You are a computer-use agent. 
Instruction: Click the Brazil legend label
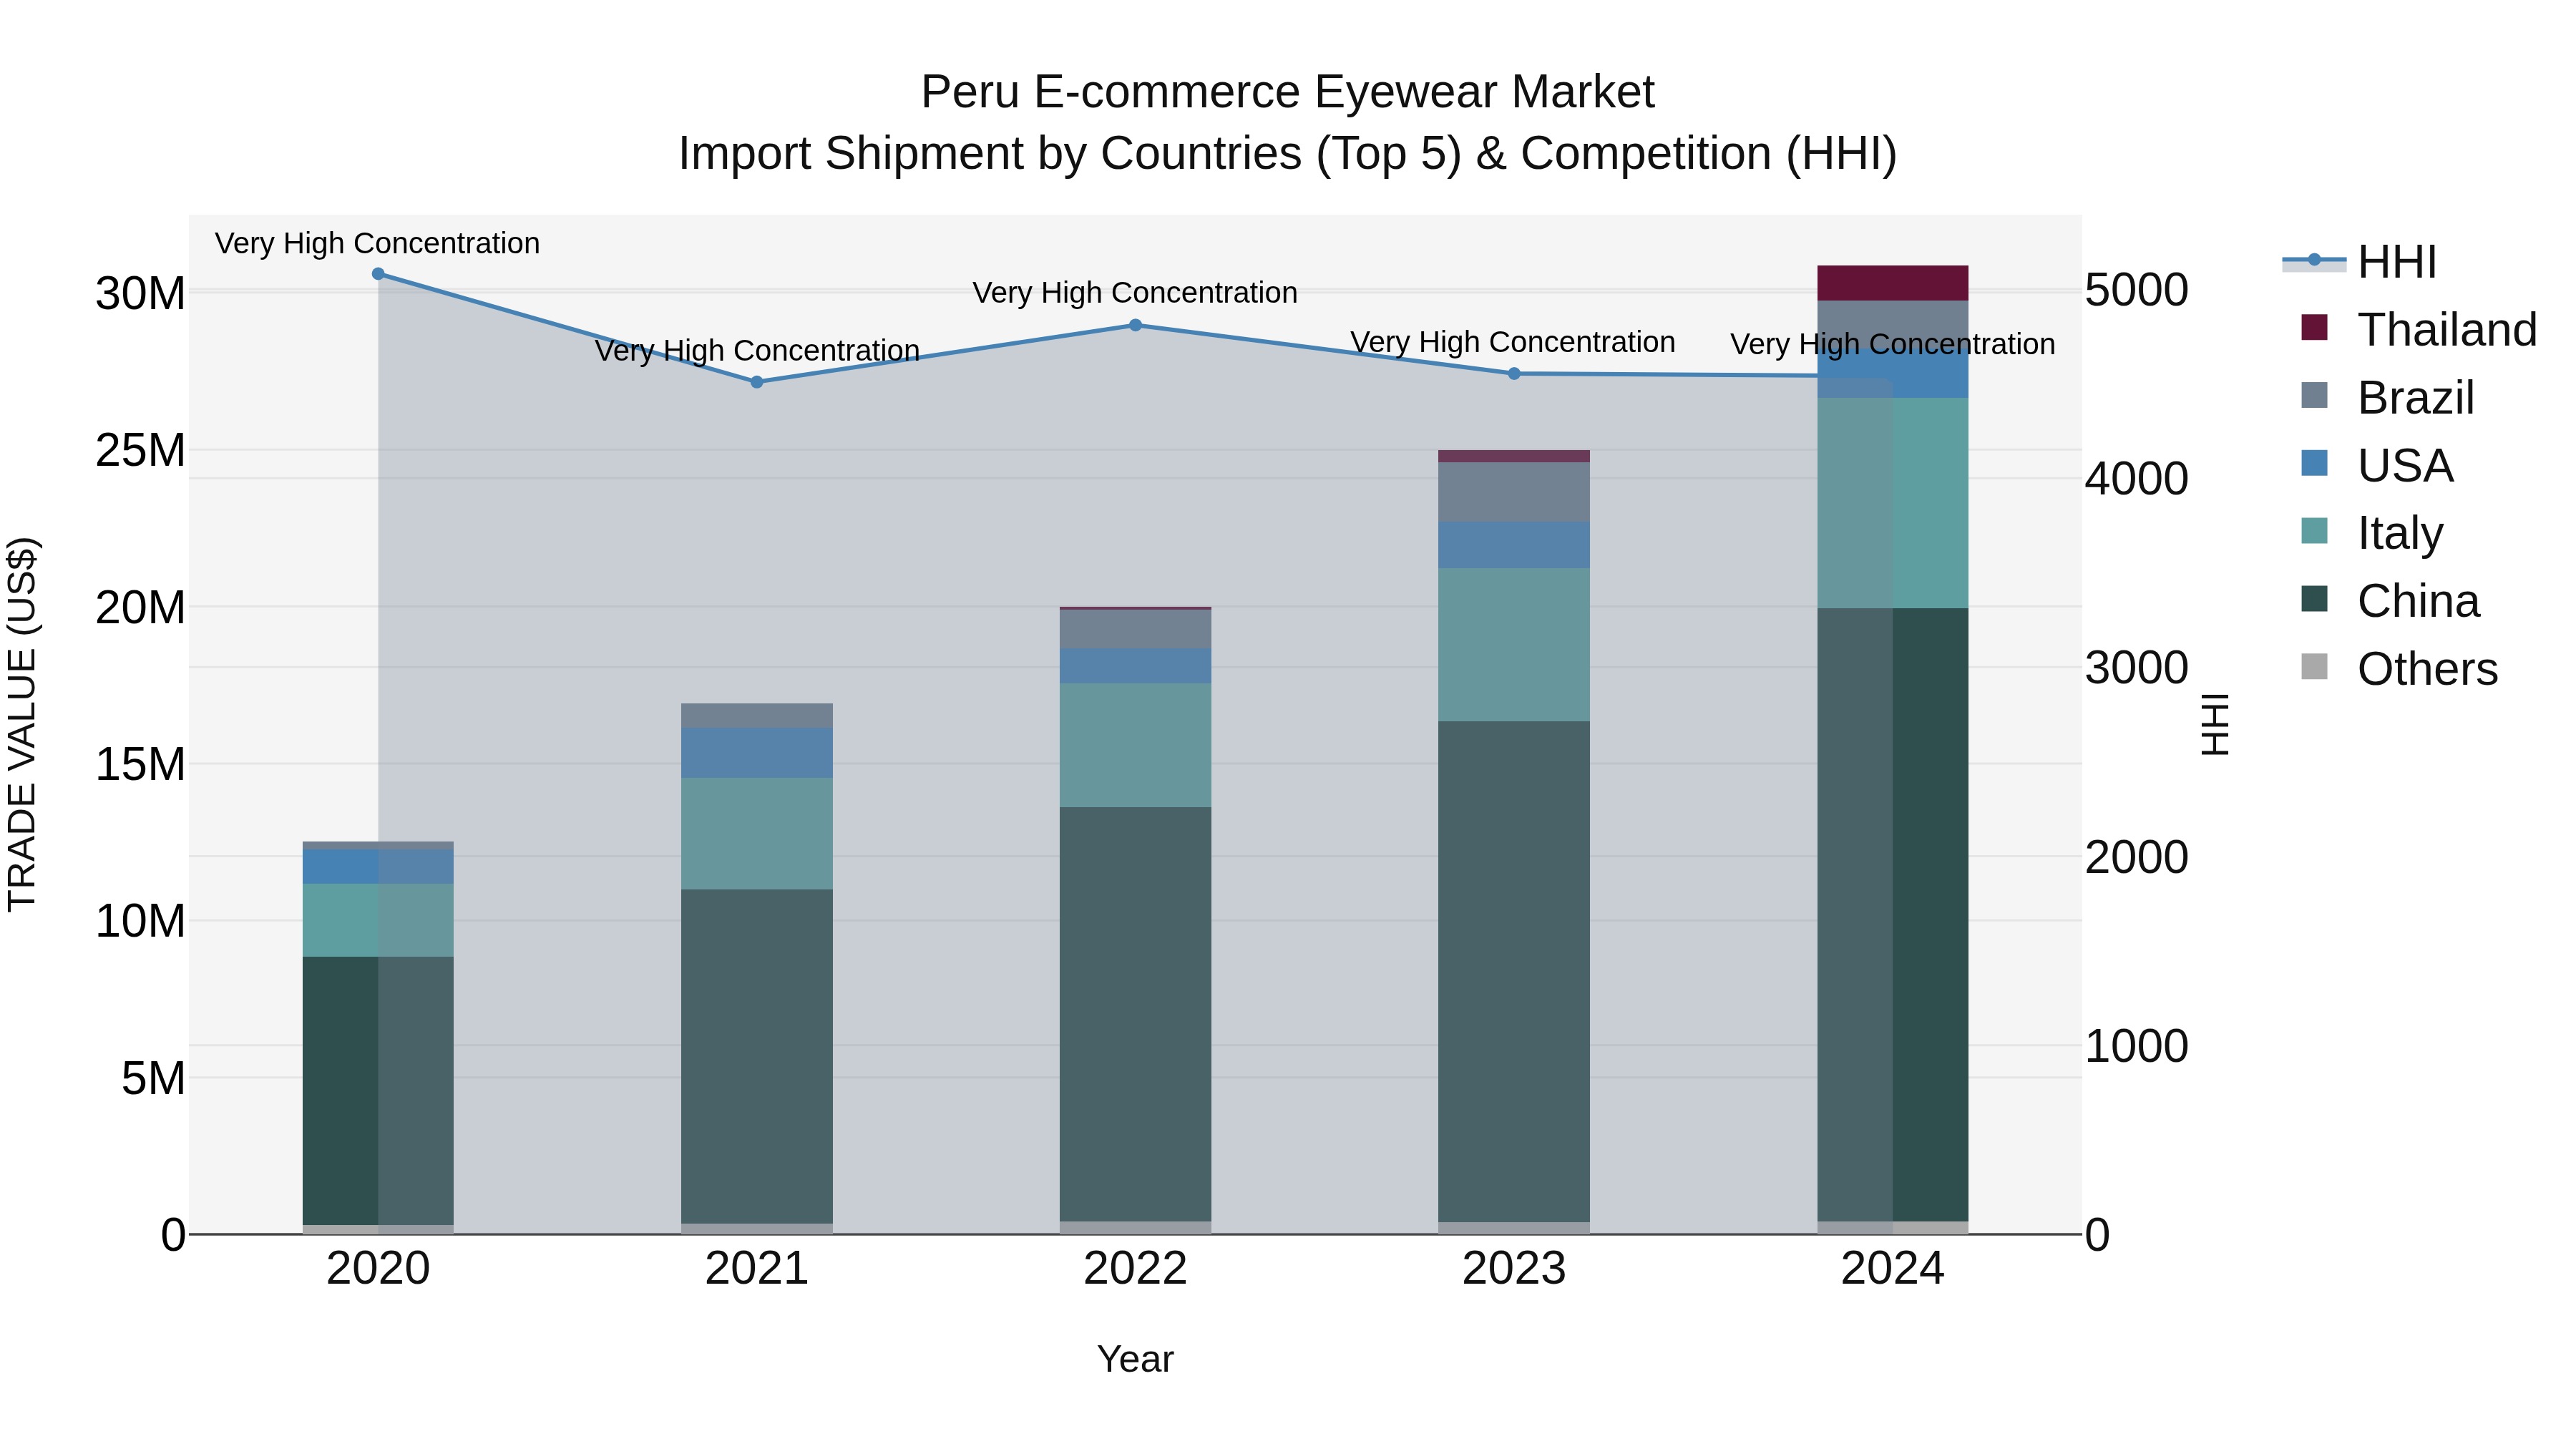2416,398
